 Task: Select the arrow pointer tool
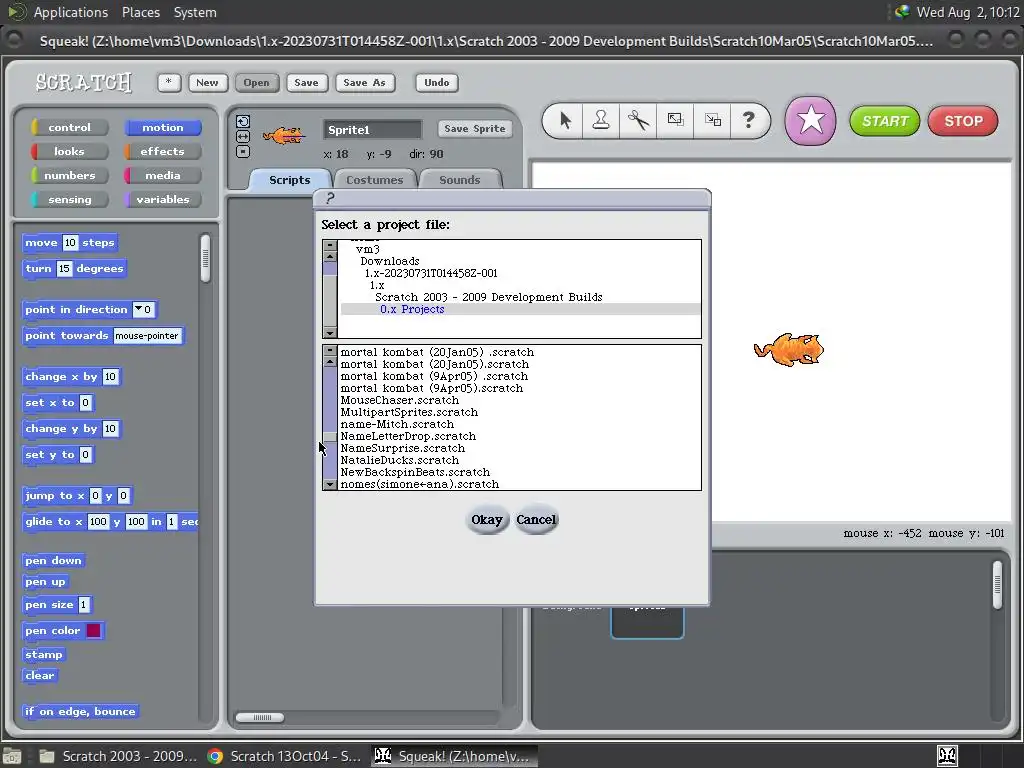click(x=566, y=121)
